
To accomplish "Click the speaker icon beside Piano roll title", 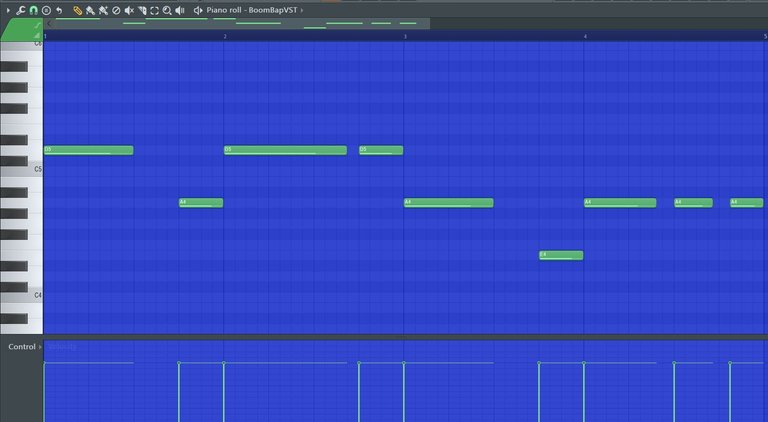I will pyautogui.click(x=198, y=10).
